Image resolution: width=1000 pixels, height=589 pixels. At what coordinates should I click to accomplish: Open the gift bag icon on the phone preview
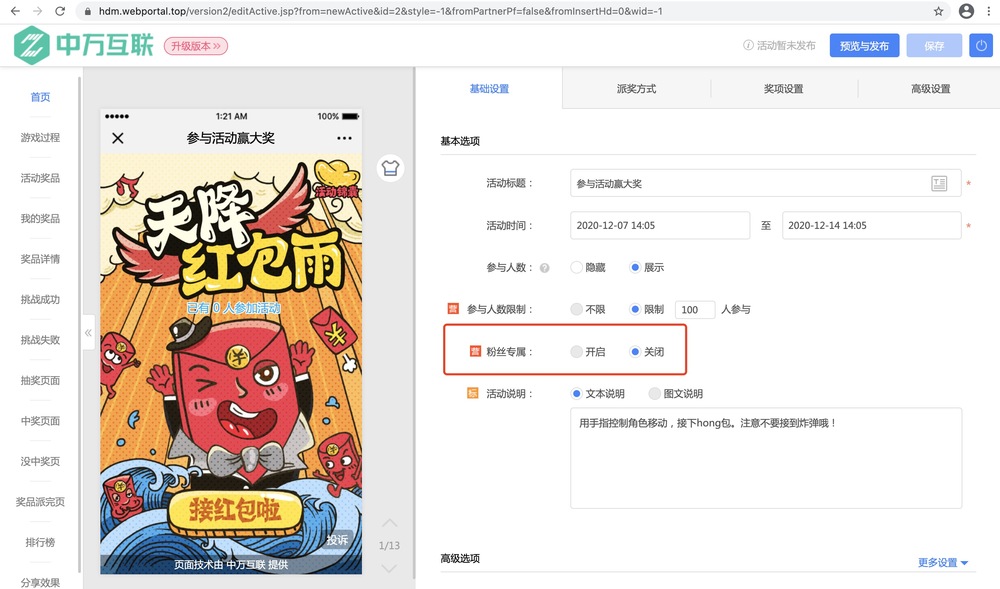pos(390,168)
